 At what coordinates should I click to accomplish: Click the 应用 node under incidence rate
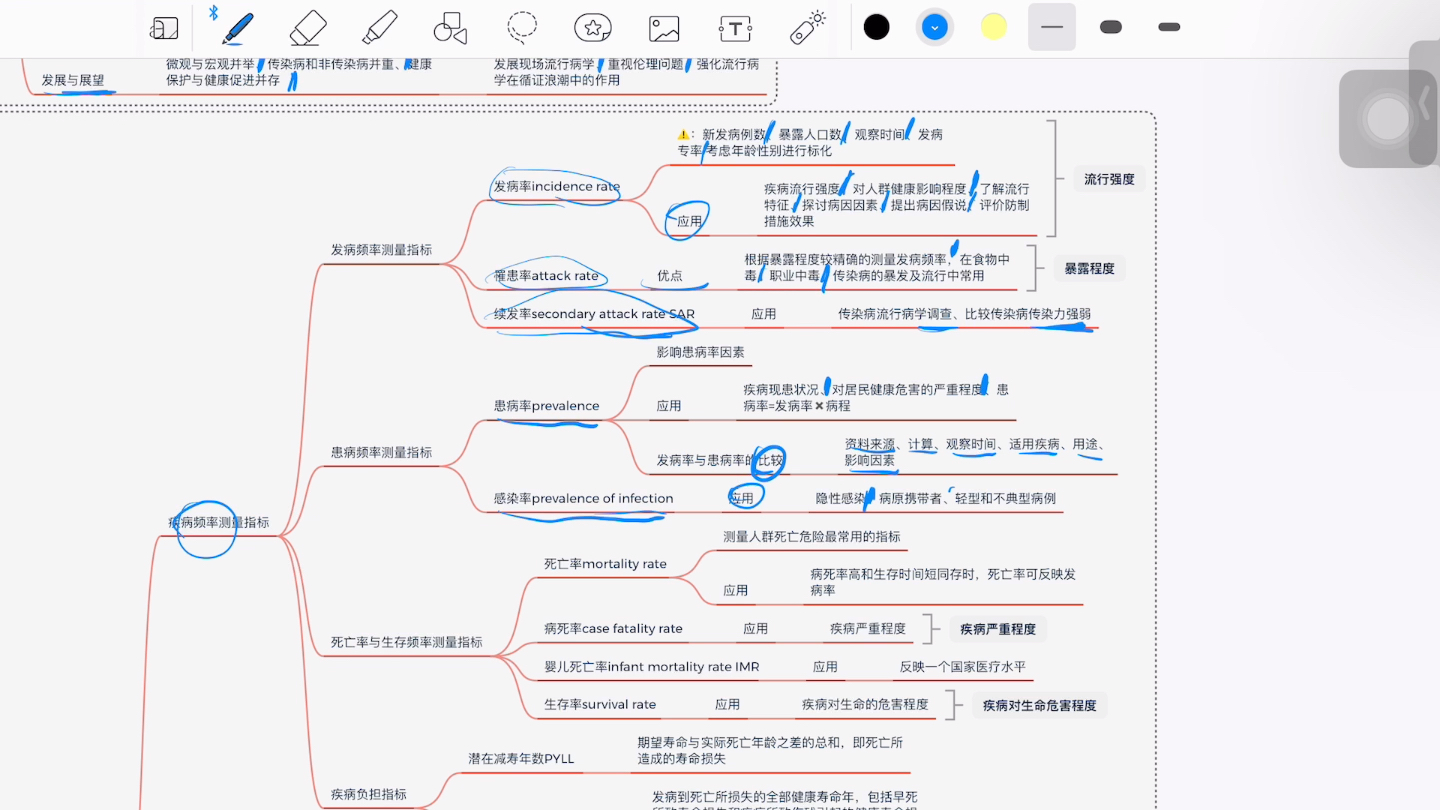(689, 222)
